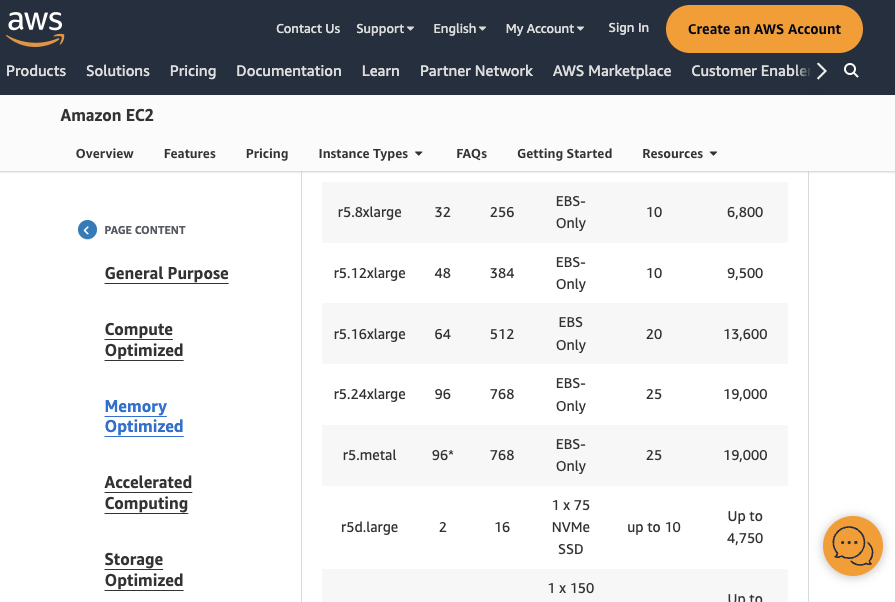Expand the My Account menu
The height and width of the screenshot is (602, 895).
pos(545,29)
